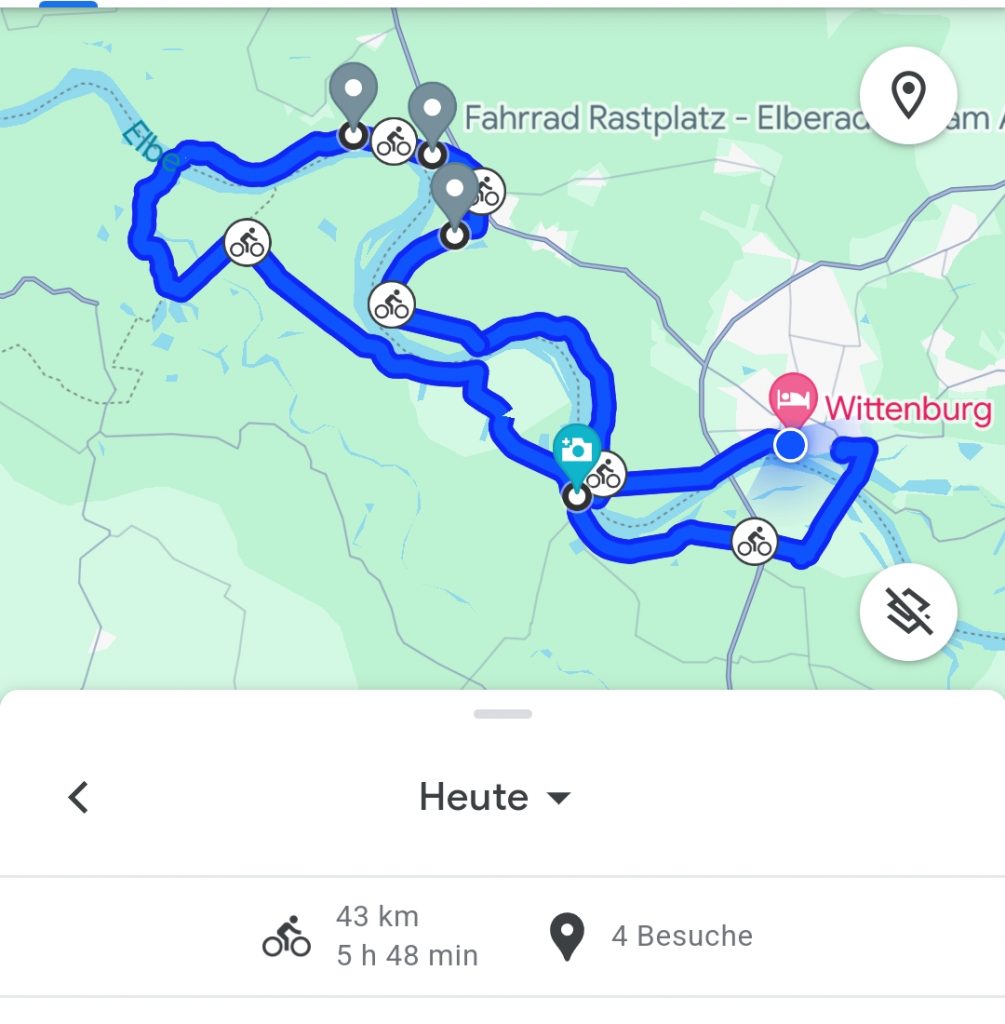Click the dropdown arrow next to Heute

coord(558,797)
